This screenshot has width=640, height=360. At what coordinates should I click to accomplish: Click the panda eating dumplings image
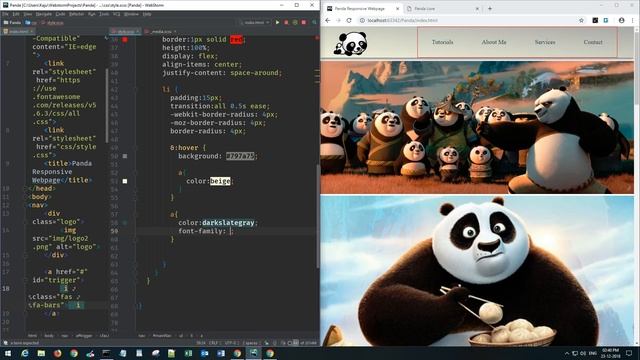477,271
